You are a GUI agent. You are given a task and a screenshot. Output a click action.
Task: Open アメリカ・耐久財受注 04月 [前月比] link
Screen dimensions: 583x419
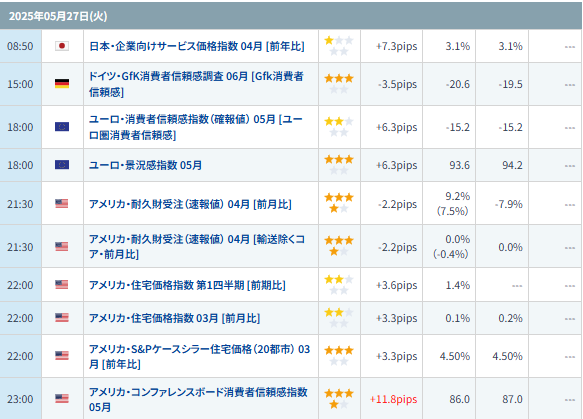click(x=190, y=204)
